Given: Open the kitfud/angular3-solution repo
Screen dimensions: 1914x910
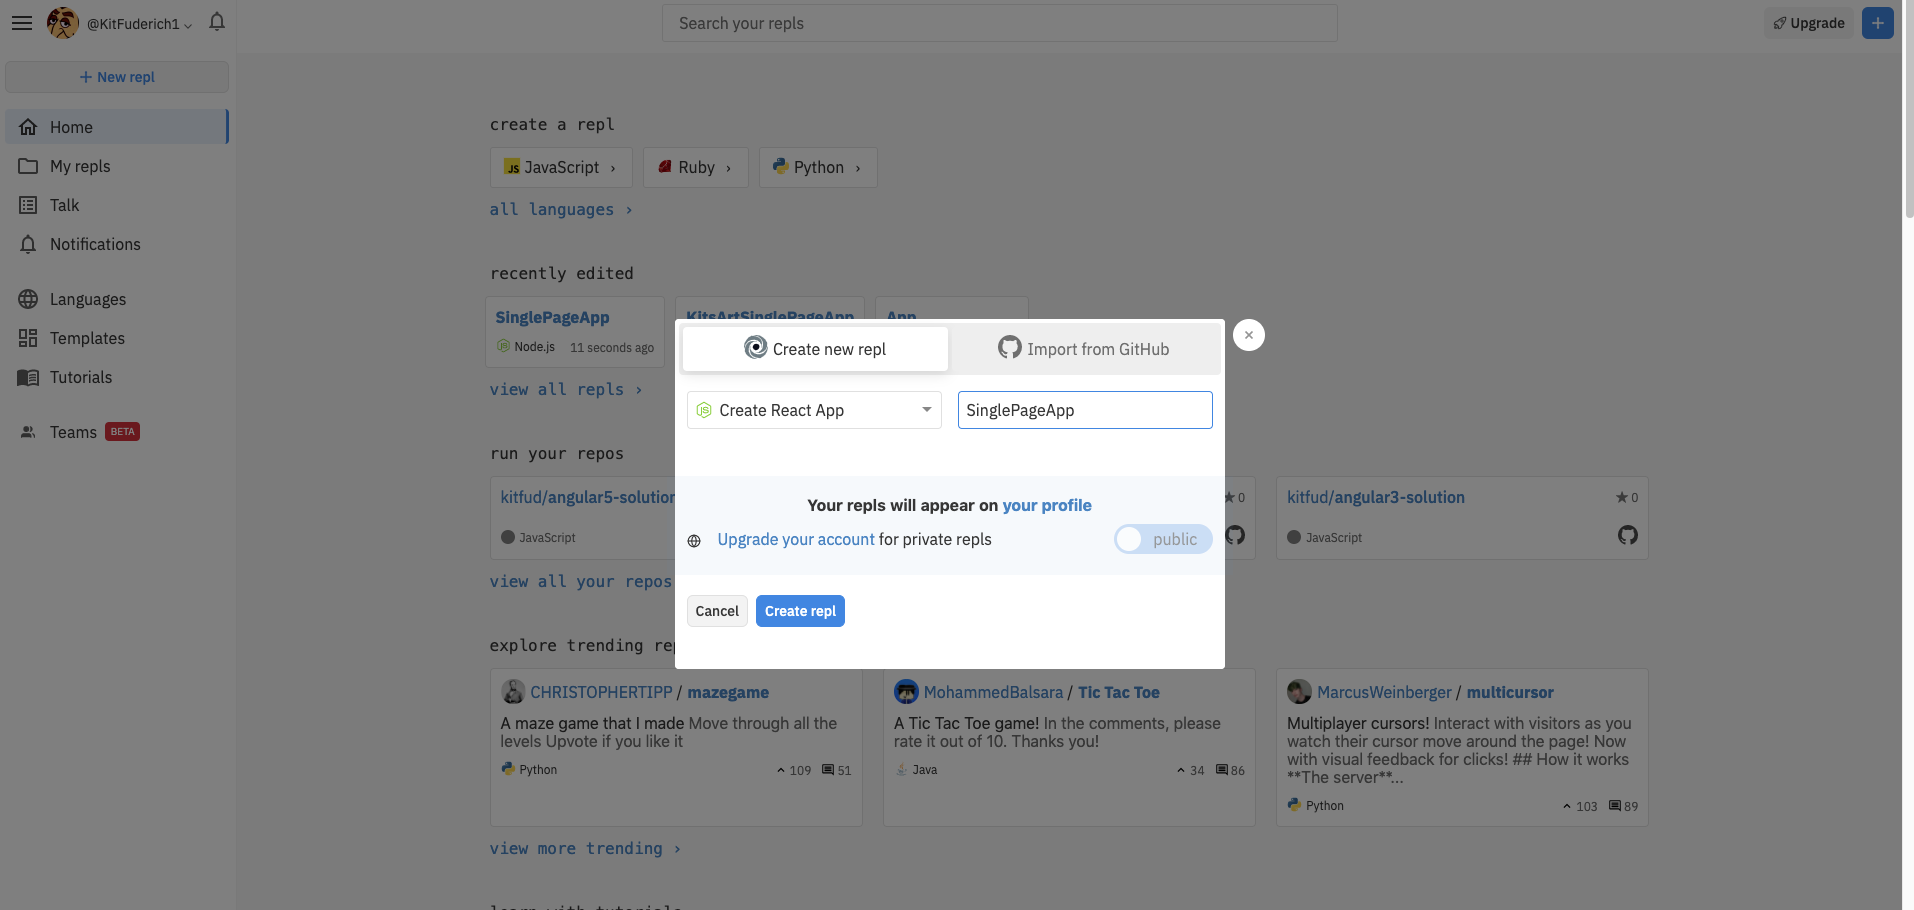Looking at the screenshot, I should [x=1376, y=497].
